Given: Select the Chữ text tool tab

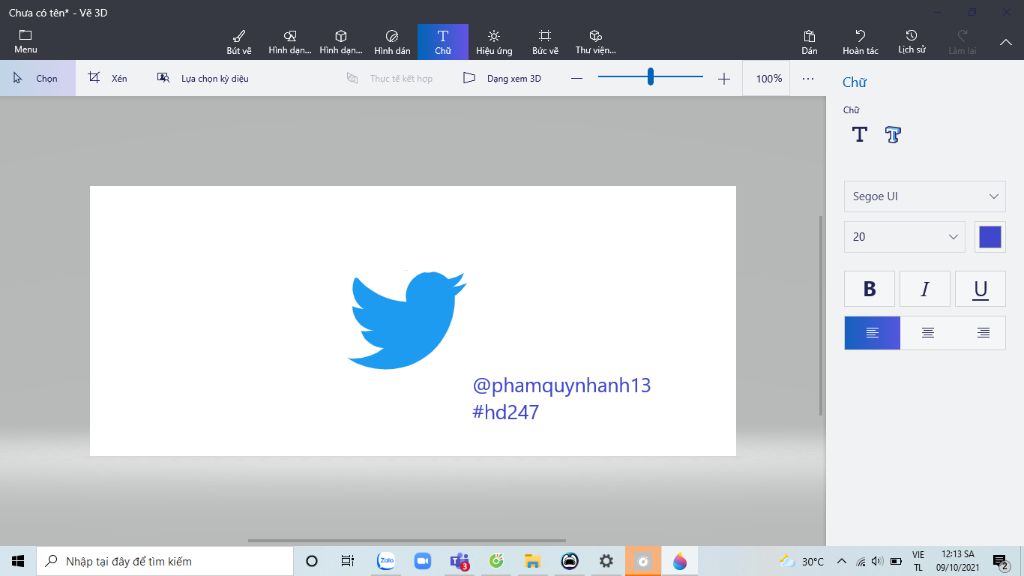Looking at the screenshot, I should (x=443, y=42).
